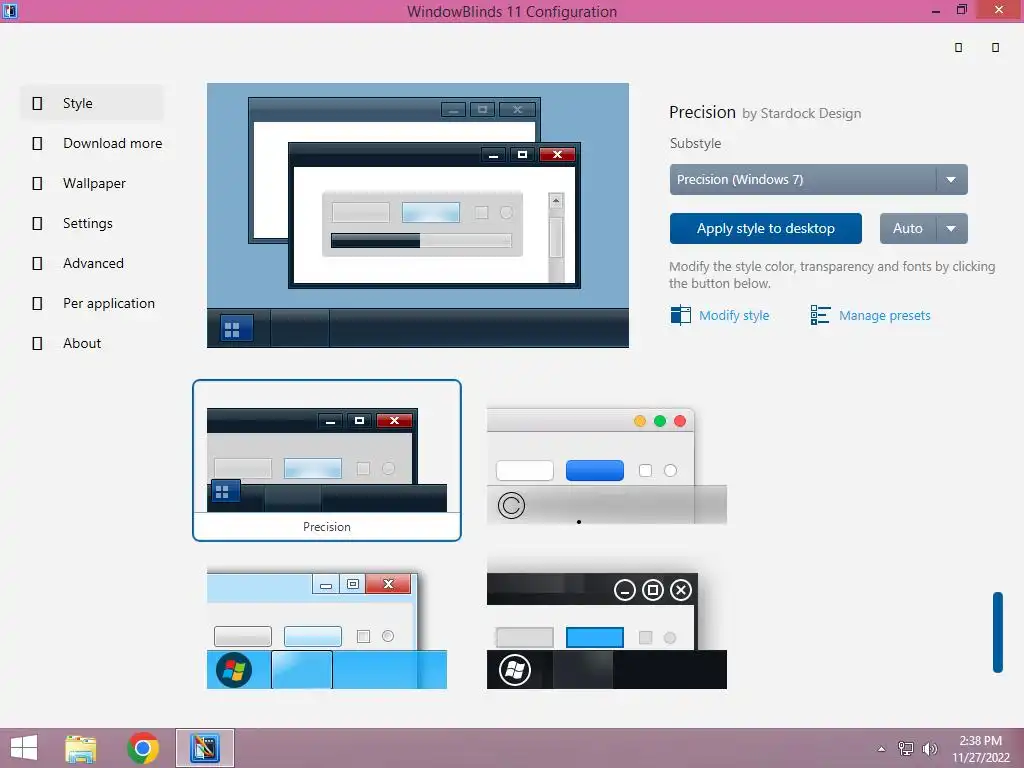1024x768 pixels.
Task: Open the Manage presets link
Action: (x=884, y=315)
